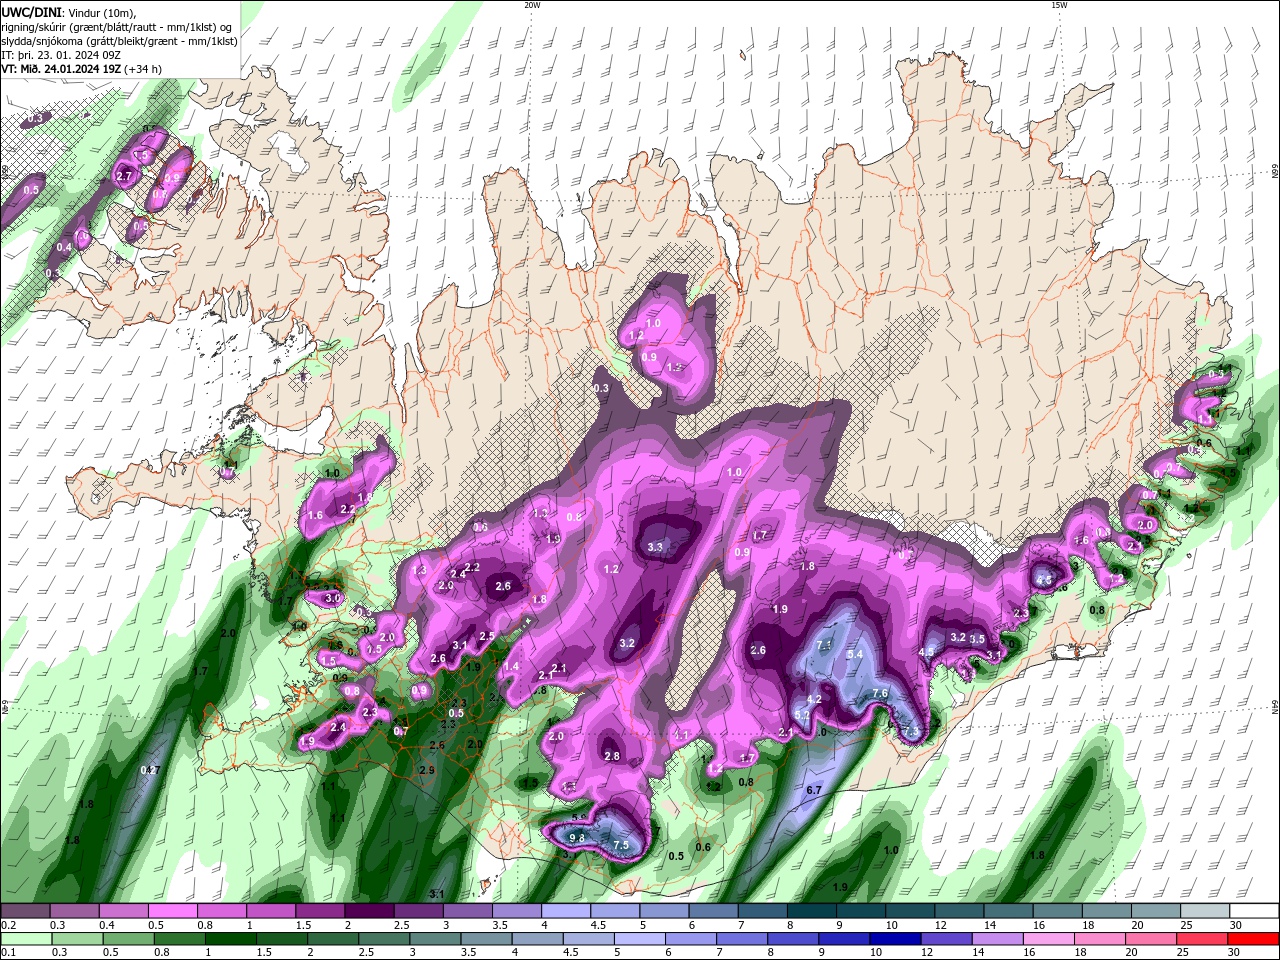The width and height of the screenshot is (1280, 960).
Task: Click the 3.3 snowfall value on the map
Action: [x=656, y=547]
